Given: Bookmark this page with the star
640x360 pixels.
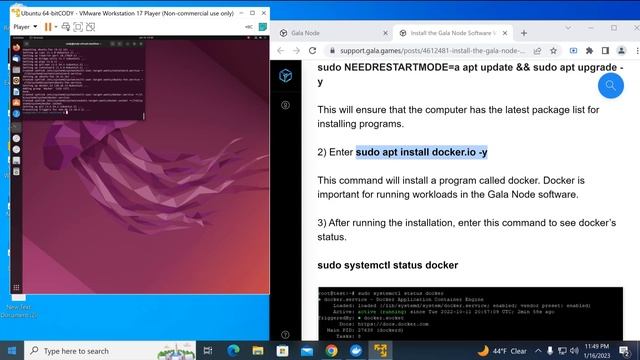Looking at the screenshot, I should [x=553, y=51].
